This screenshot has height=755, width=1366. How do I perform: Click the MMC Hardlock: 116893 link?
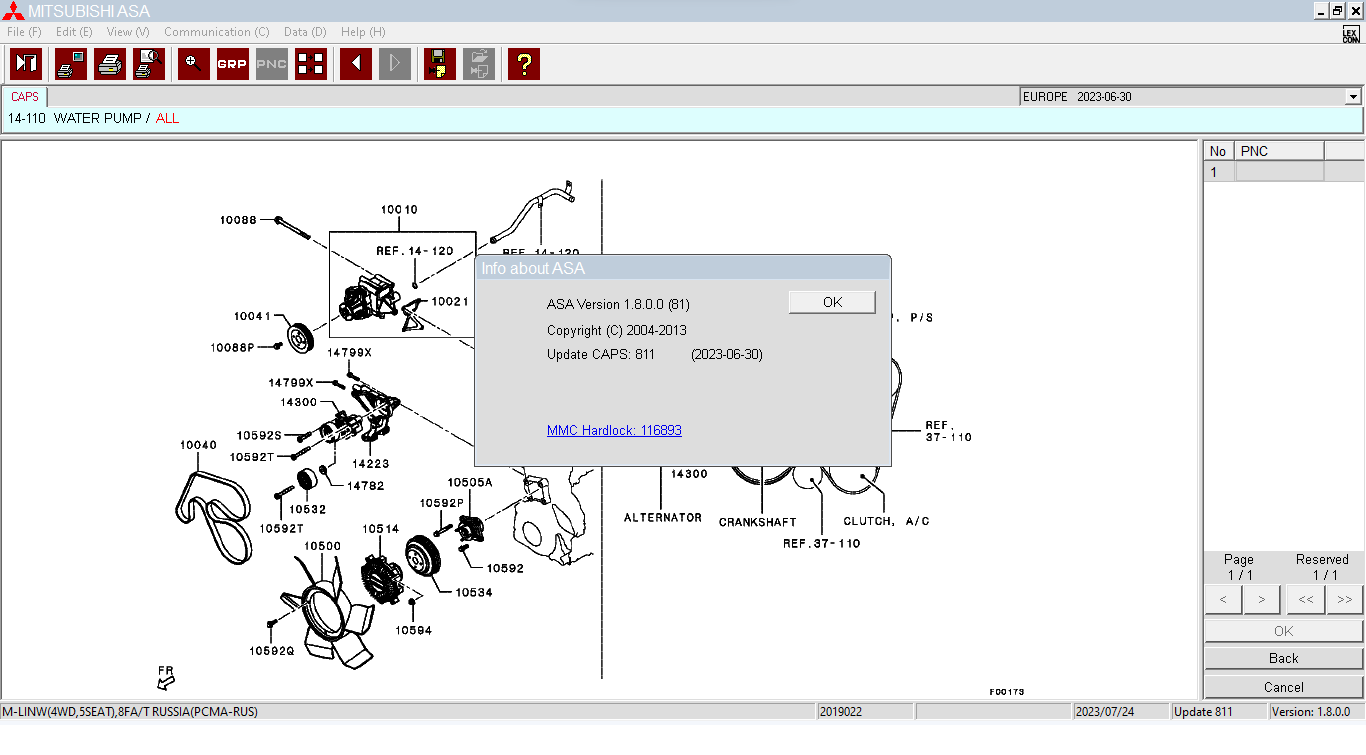coord(614,430)
